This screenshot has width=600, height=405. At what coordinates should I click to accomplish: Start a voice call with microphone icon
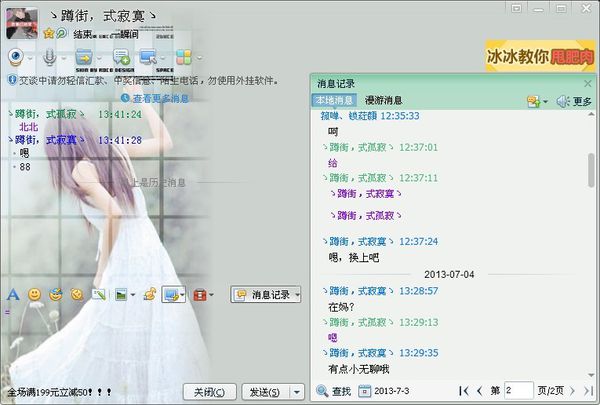pos(49,57)
